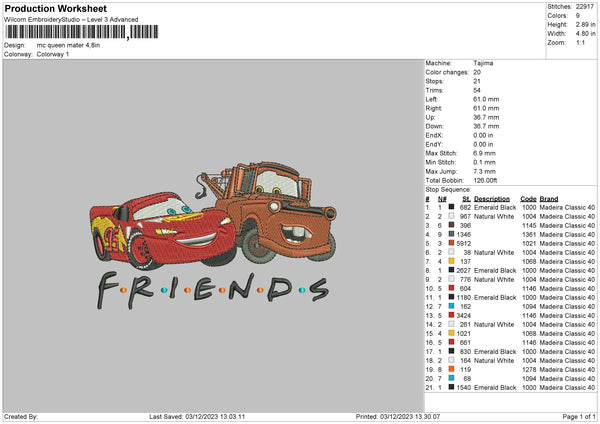This screenshot has height=424, width=600.
Task: Click stitch count 2627 in stop 8
Action: pos(464,271)
